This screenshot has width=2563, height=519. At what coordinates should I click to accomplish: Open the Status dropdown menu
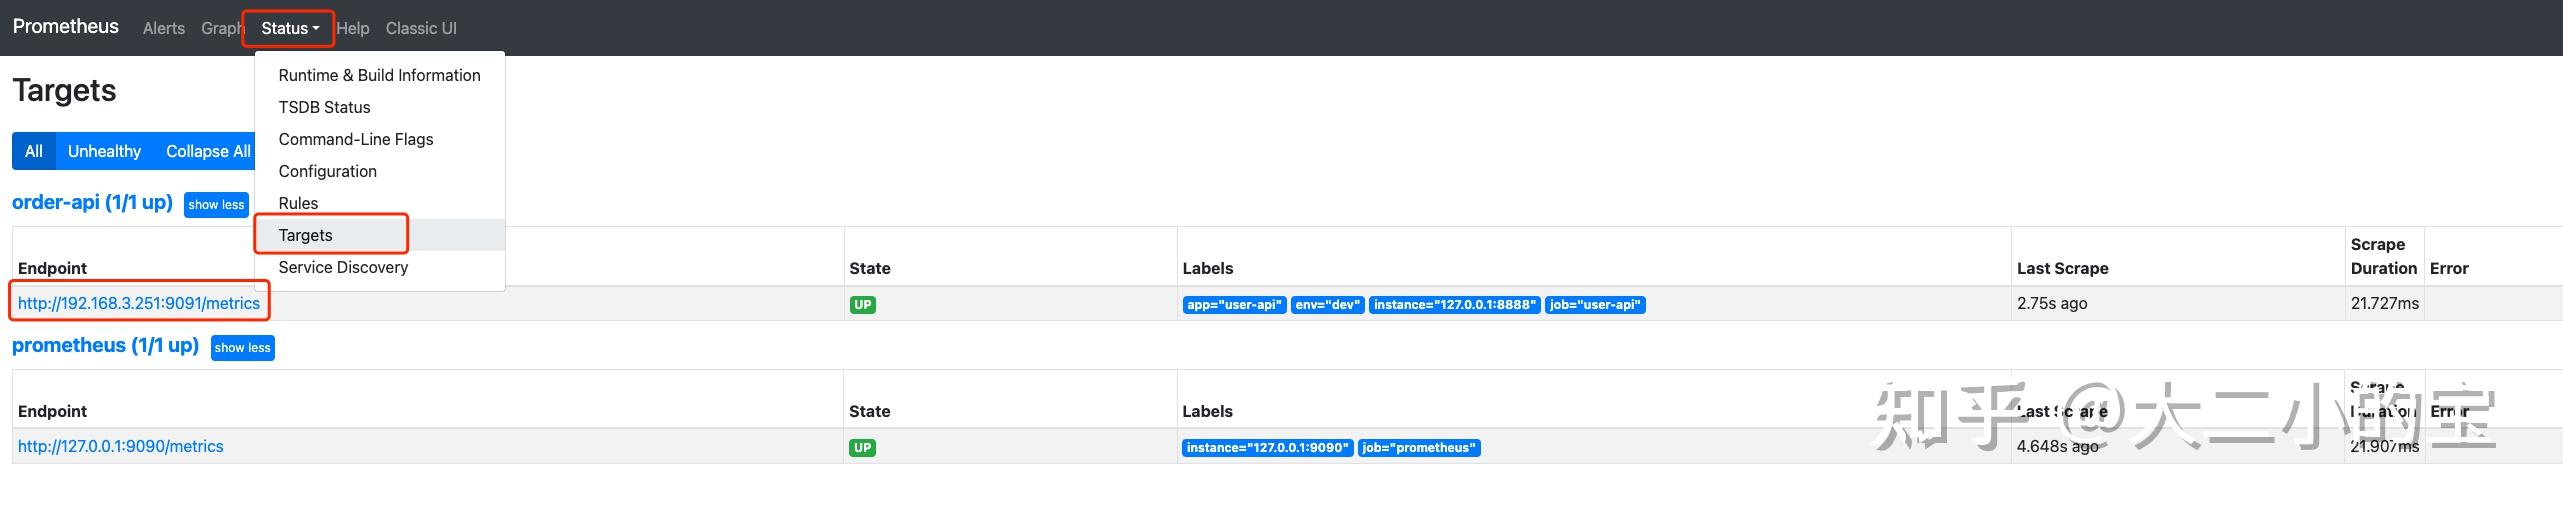point(289,28)
